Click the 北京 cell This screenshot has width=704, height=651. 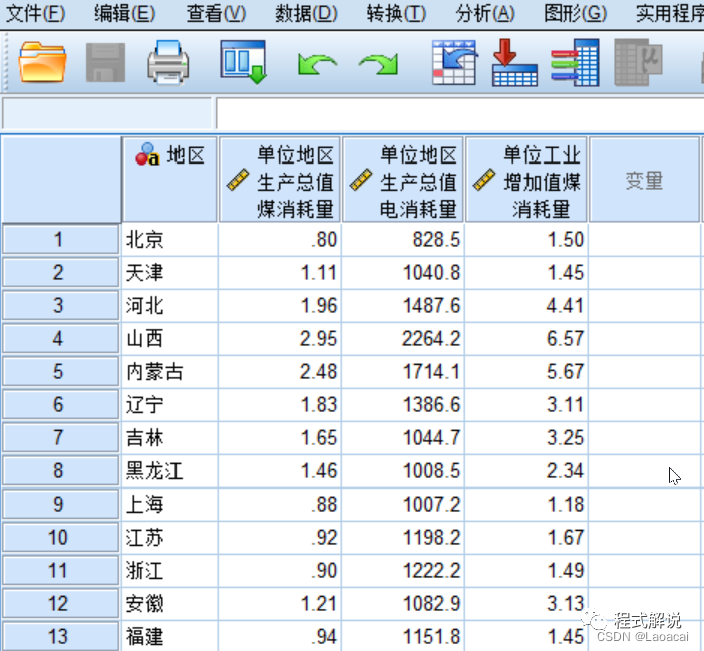[x=169, y=239]
